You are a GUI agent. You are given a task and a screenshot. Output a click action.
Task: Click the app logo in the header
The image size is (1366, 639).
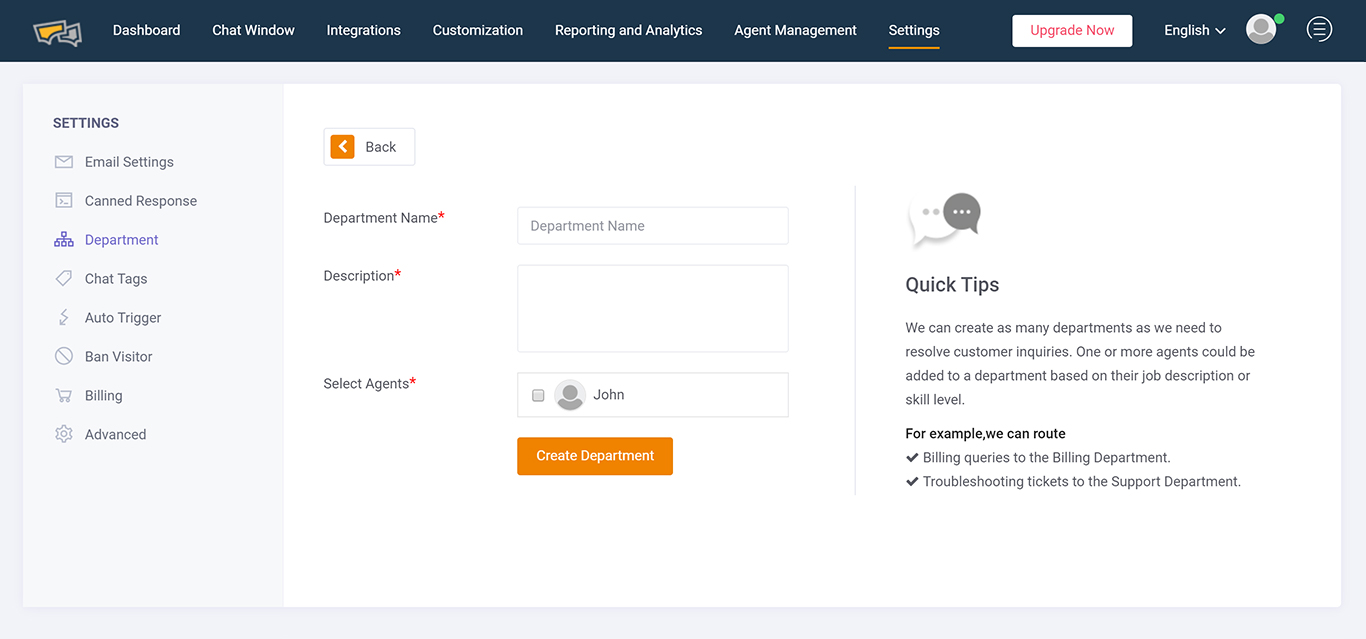point(57,32)
